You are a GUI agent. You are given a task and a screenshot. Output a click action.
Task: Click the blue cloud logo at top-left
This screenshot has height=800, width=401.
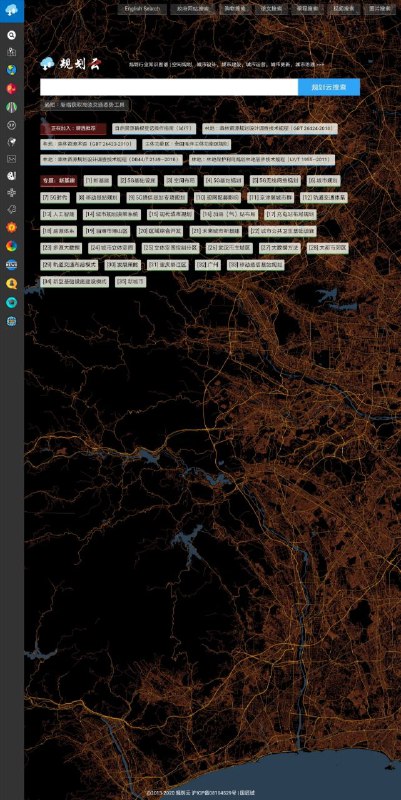[x=11, y=9]
